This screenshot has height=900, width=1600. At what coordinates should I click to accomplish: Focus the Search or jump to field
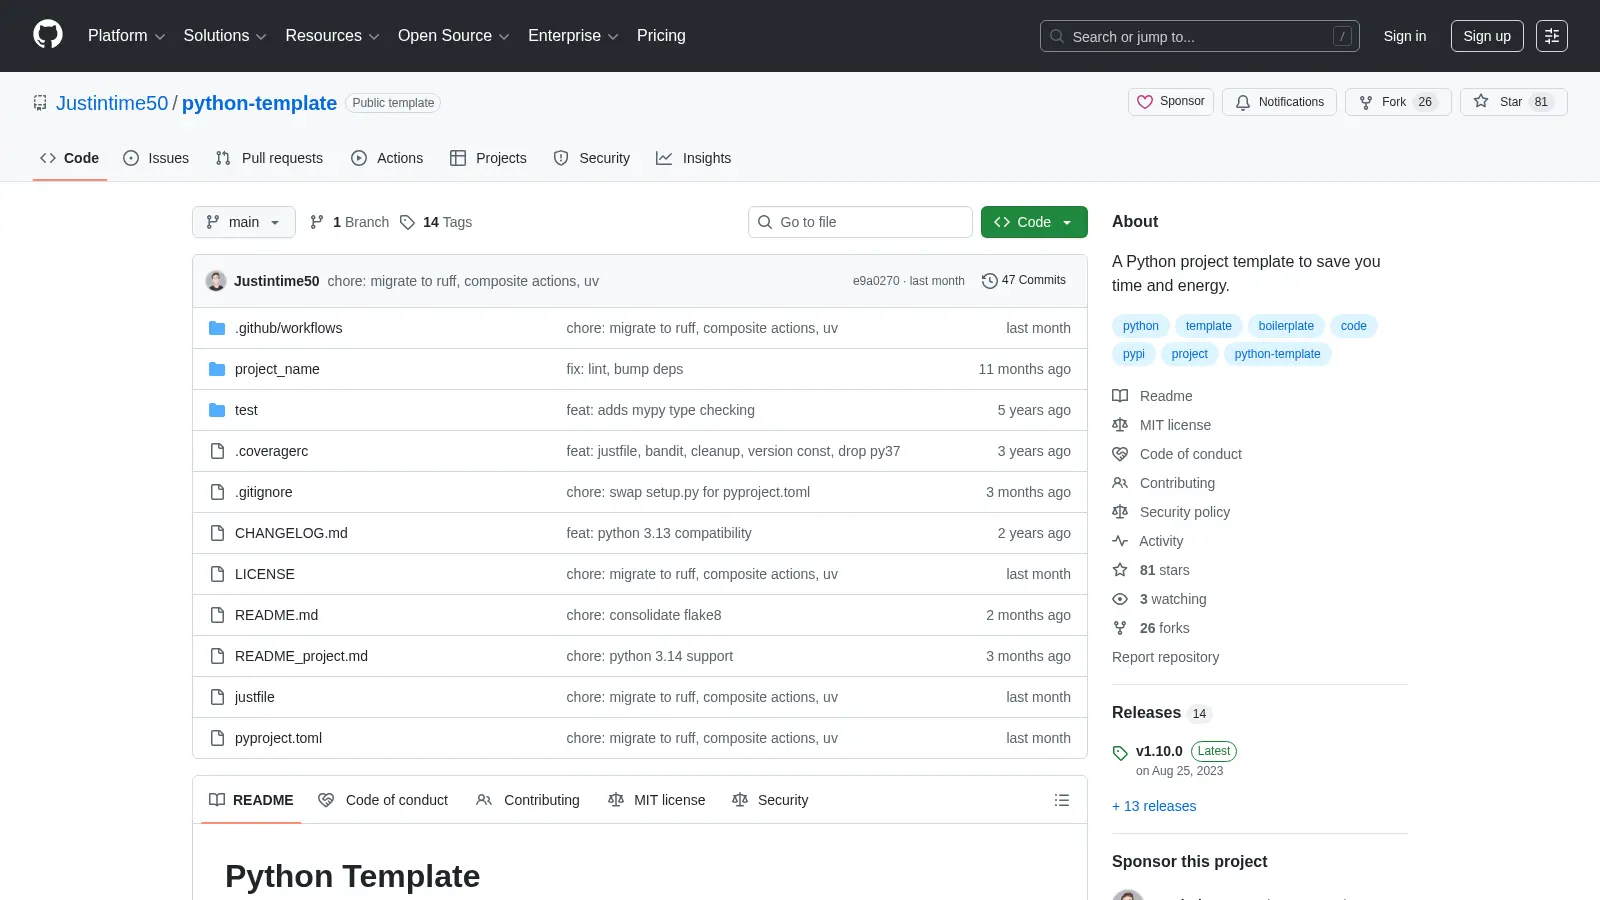1200,36
